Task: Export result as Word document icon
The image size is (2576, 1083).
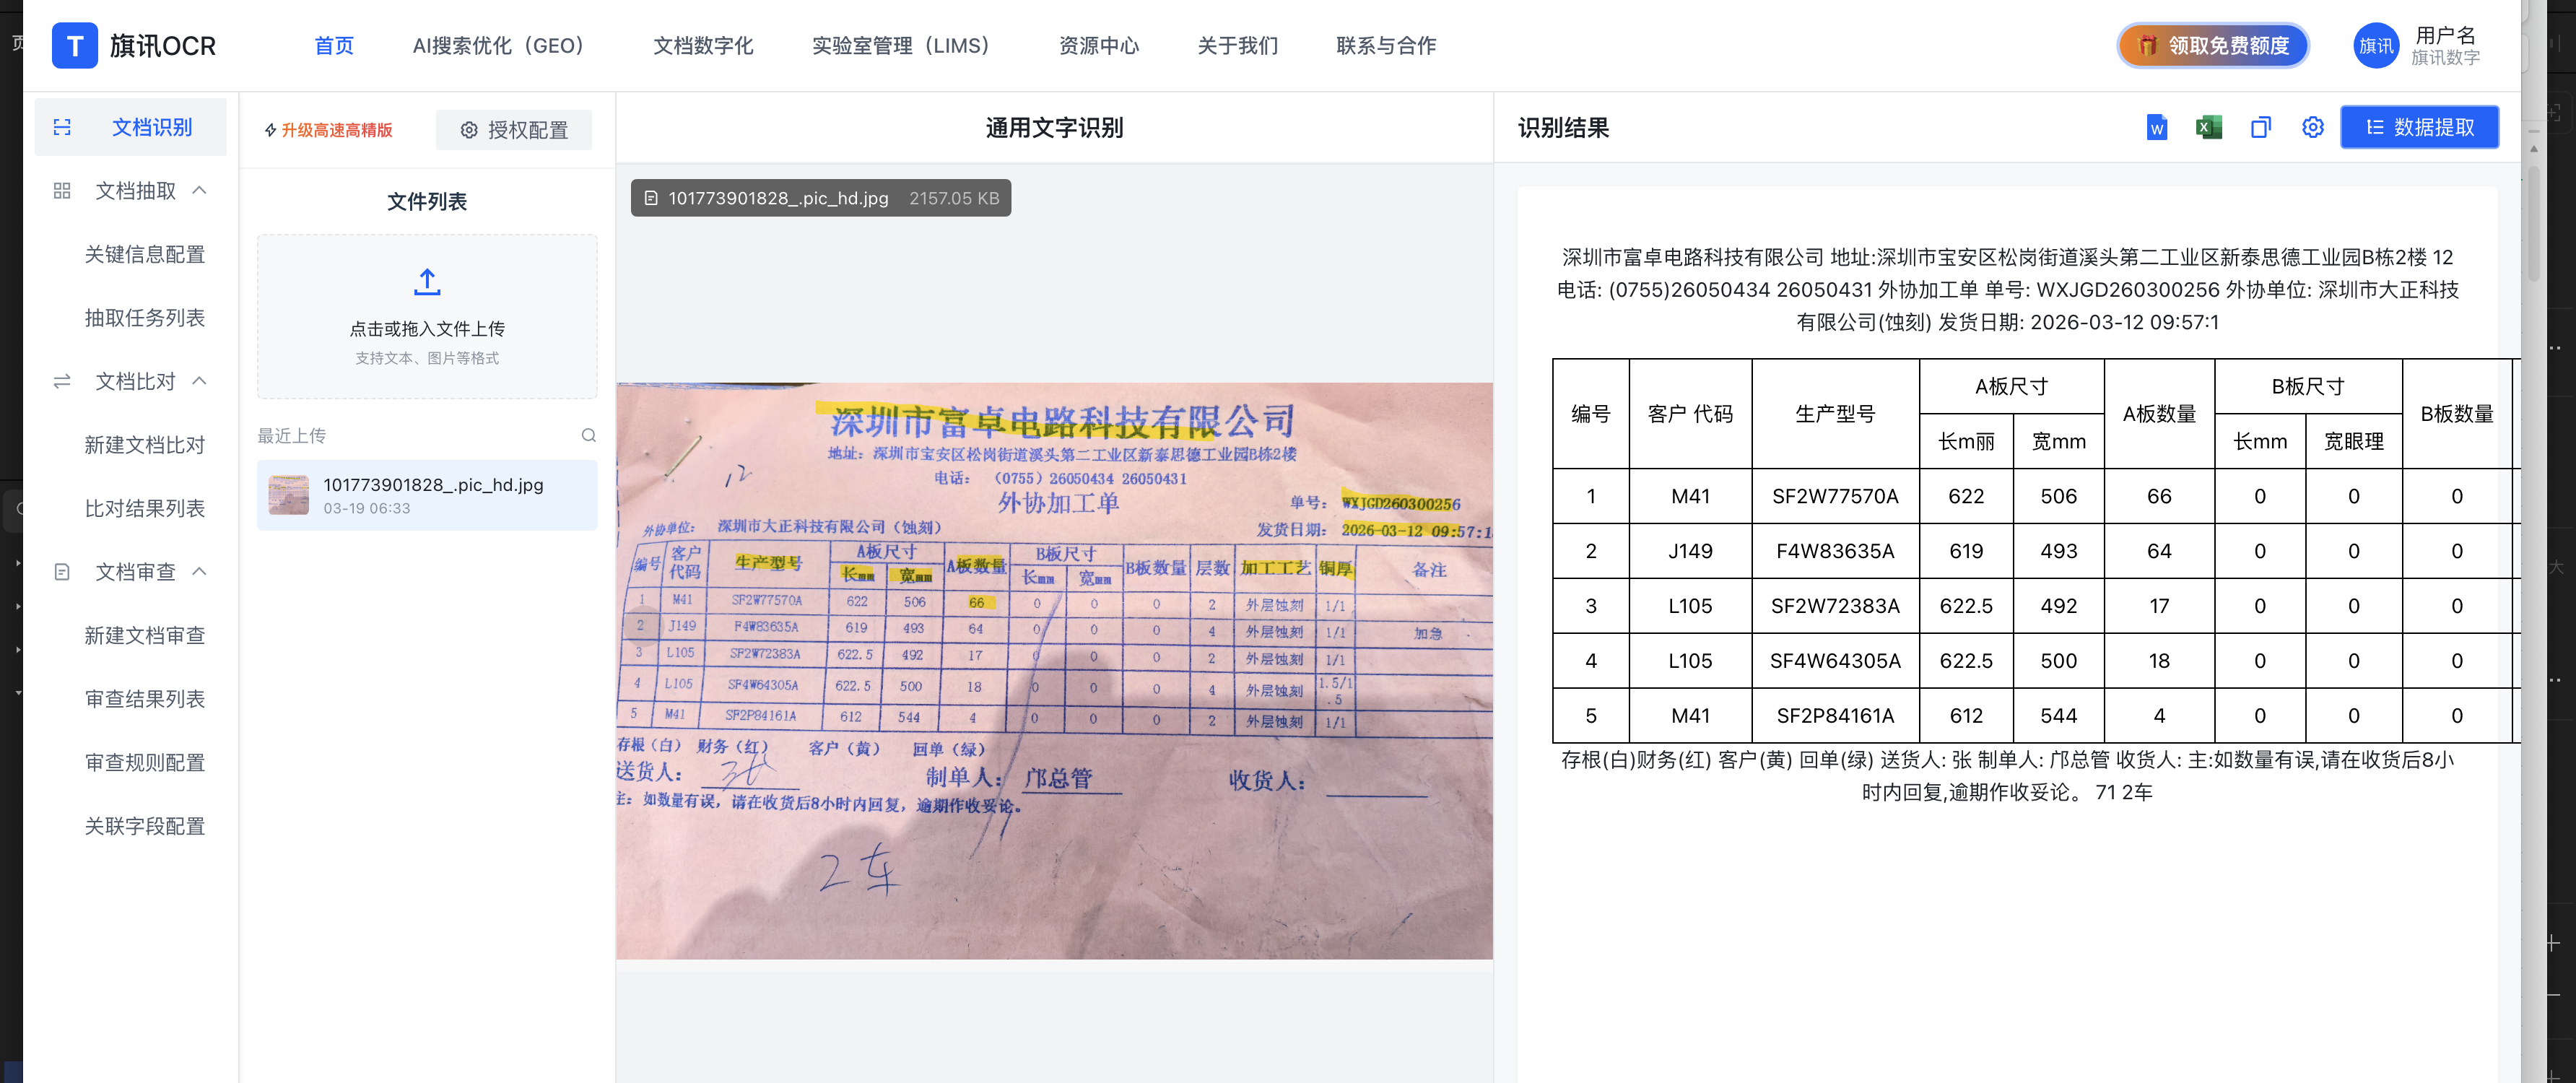Action: (2156, 128)
